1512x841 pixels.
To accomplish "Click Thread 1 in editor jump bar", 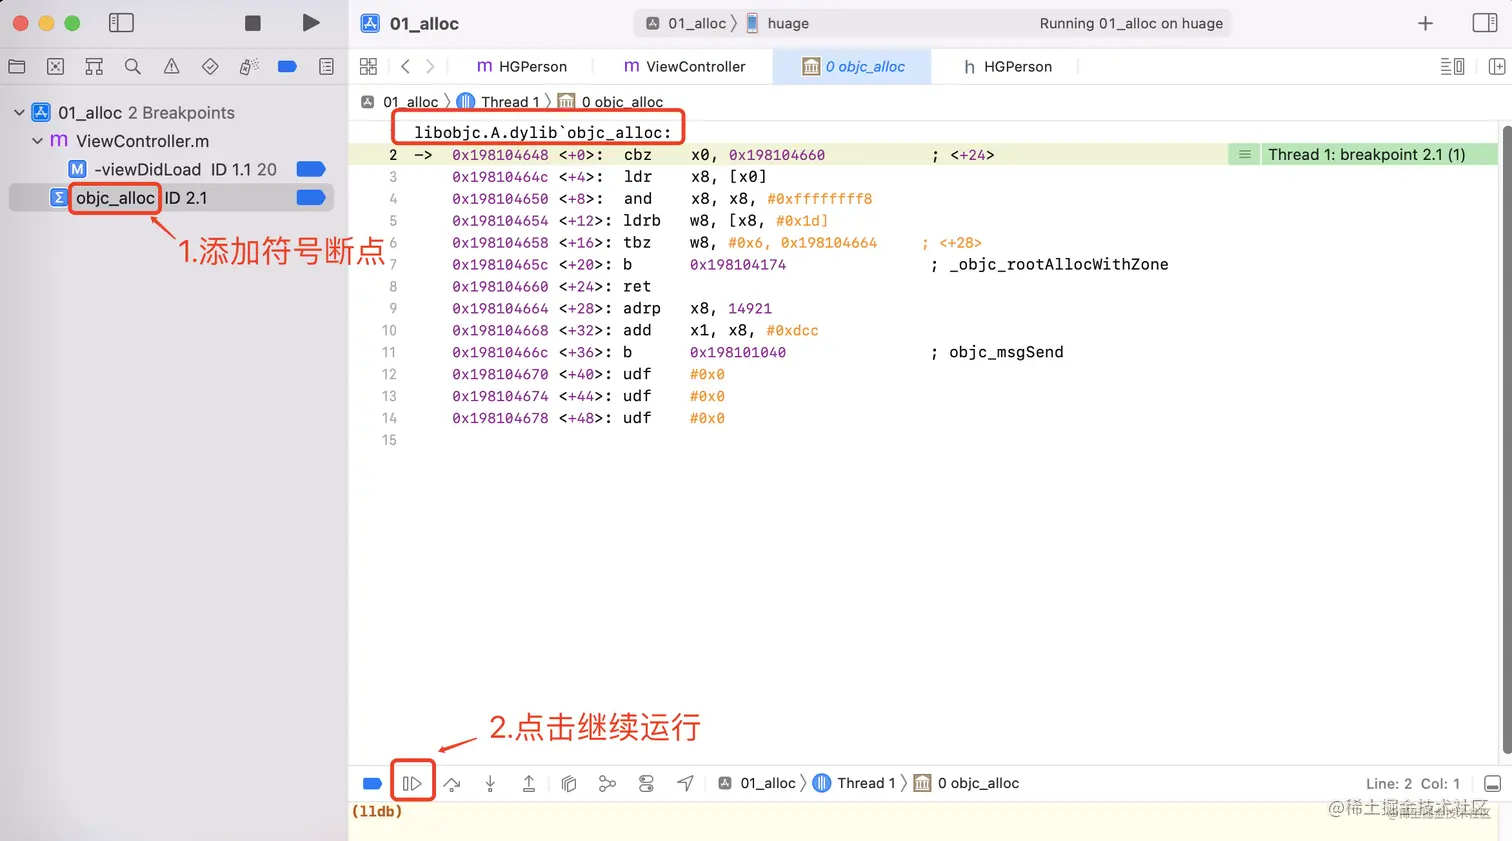I will click(498, 102).
